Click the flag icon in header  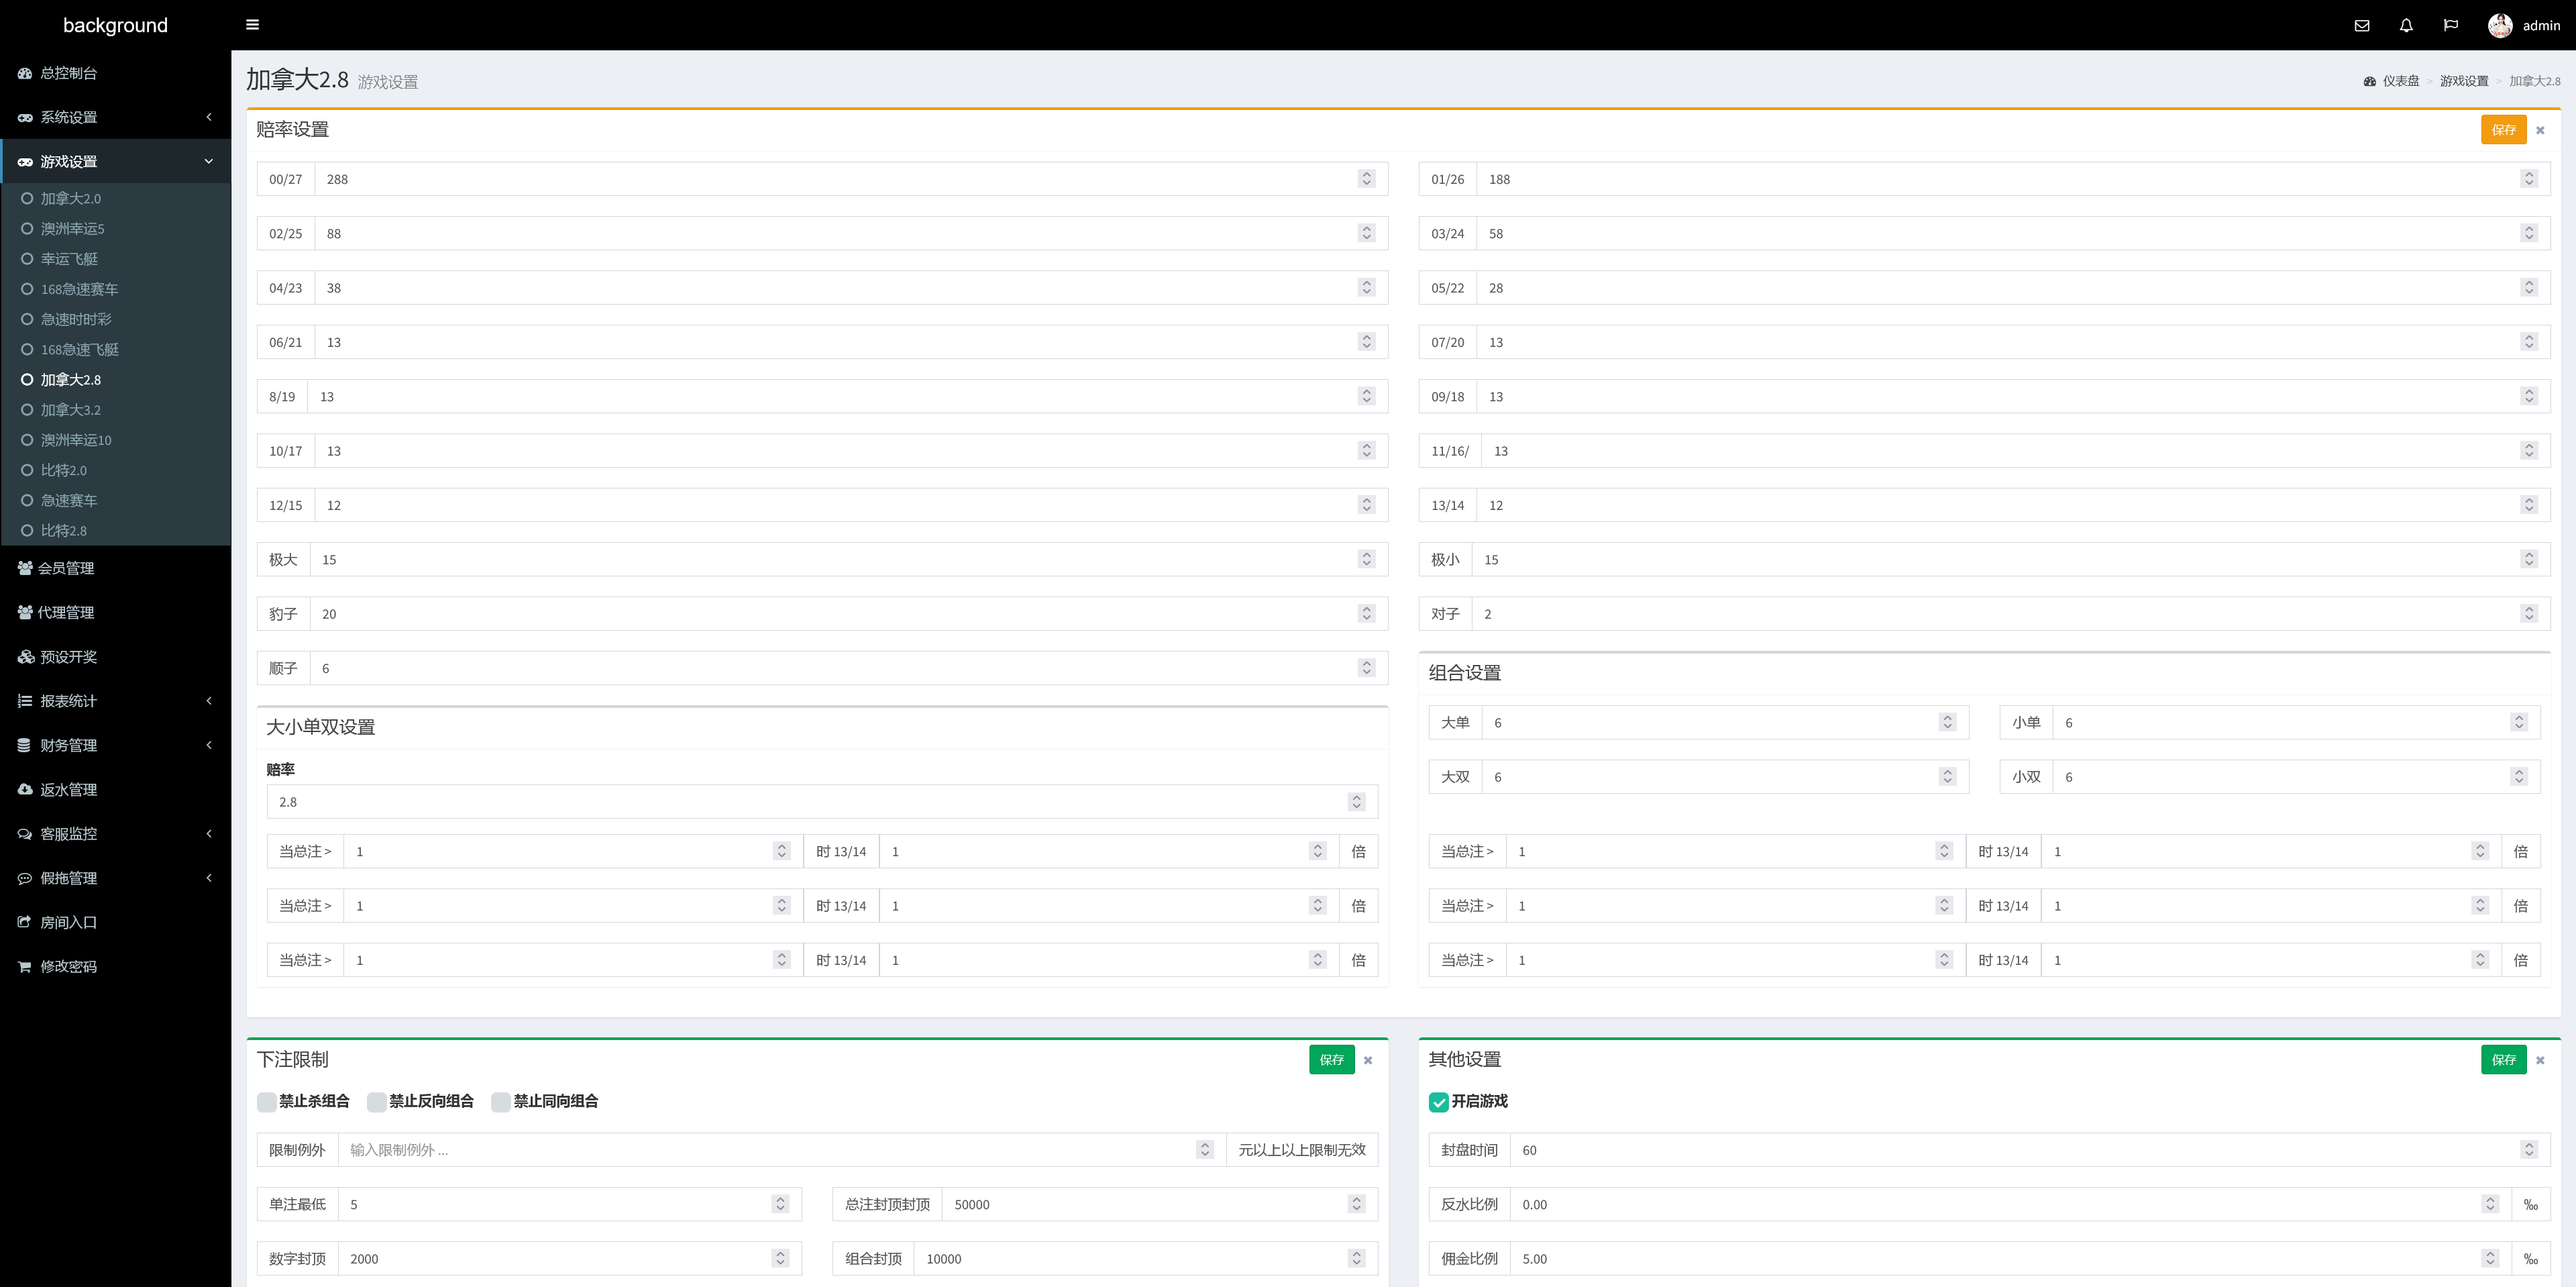(2450, 26)
